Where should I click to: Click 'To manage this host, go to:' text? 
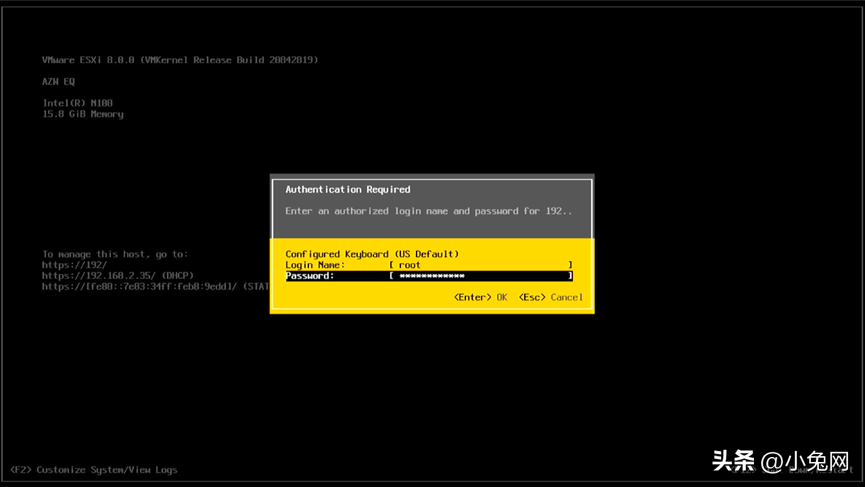(x=115, y=254)
